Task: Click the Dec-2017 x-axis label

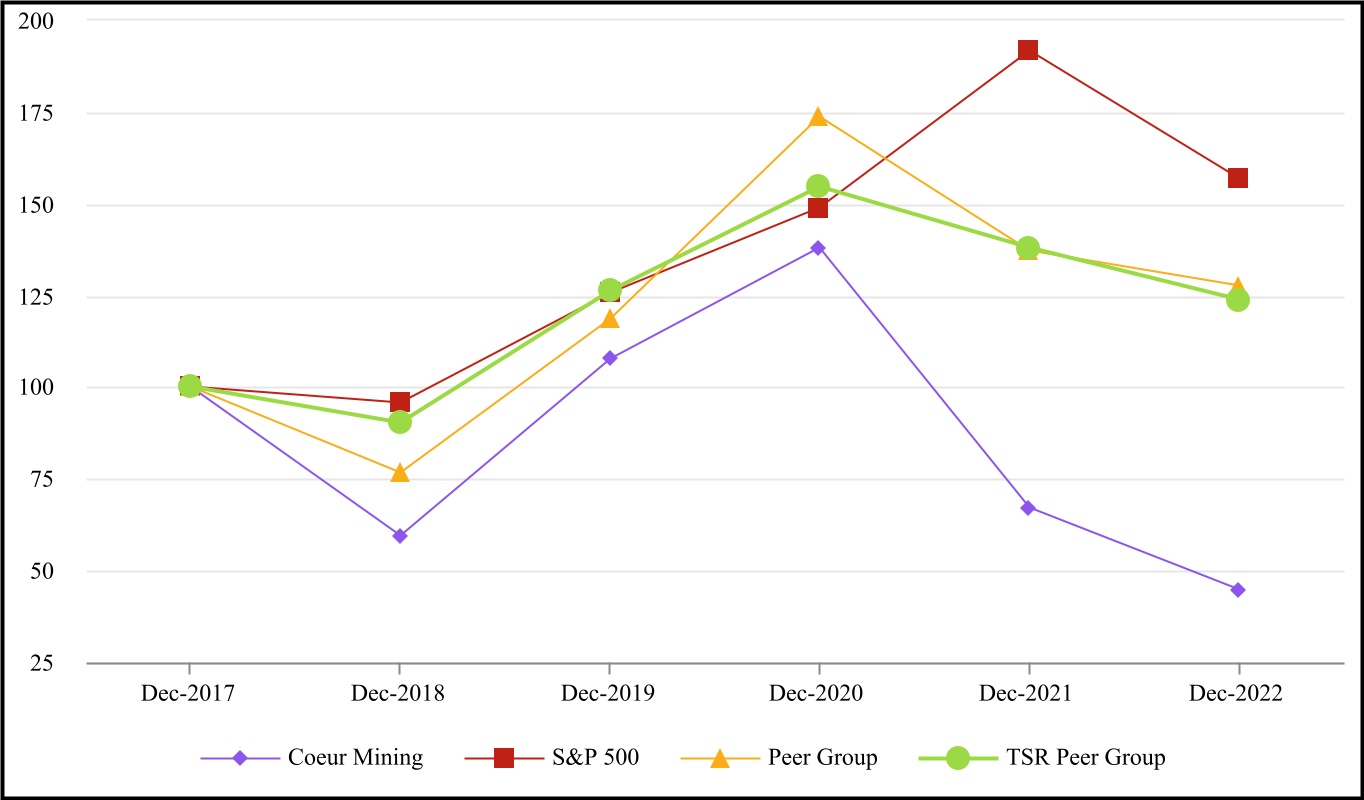Action: point(189,695)
